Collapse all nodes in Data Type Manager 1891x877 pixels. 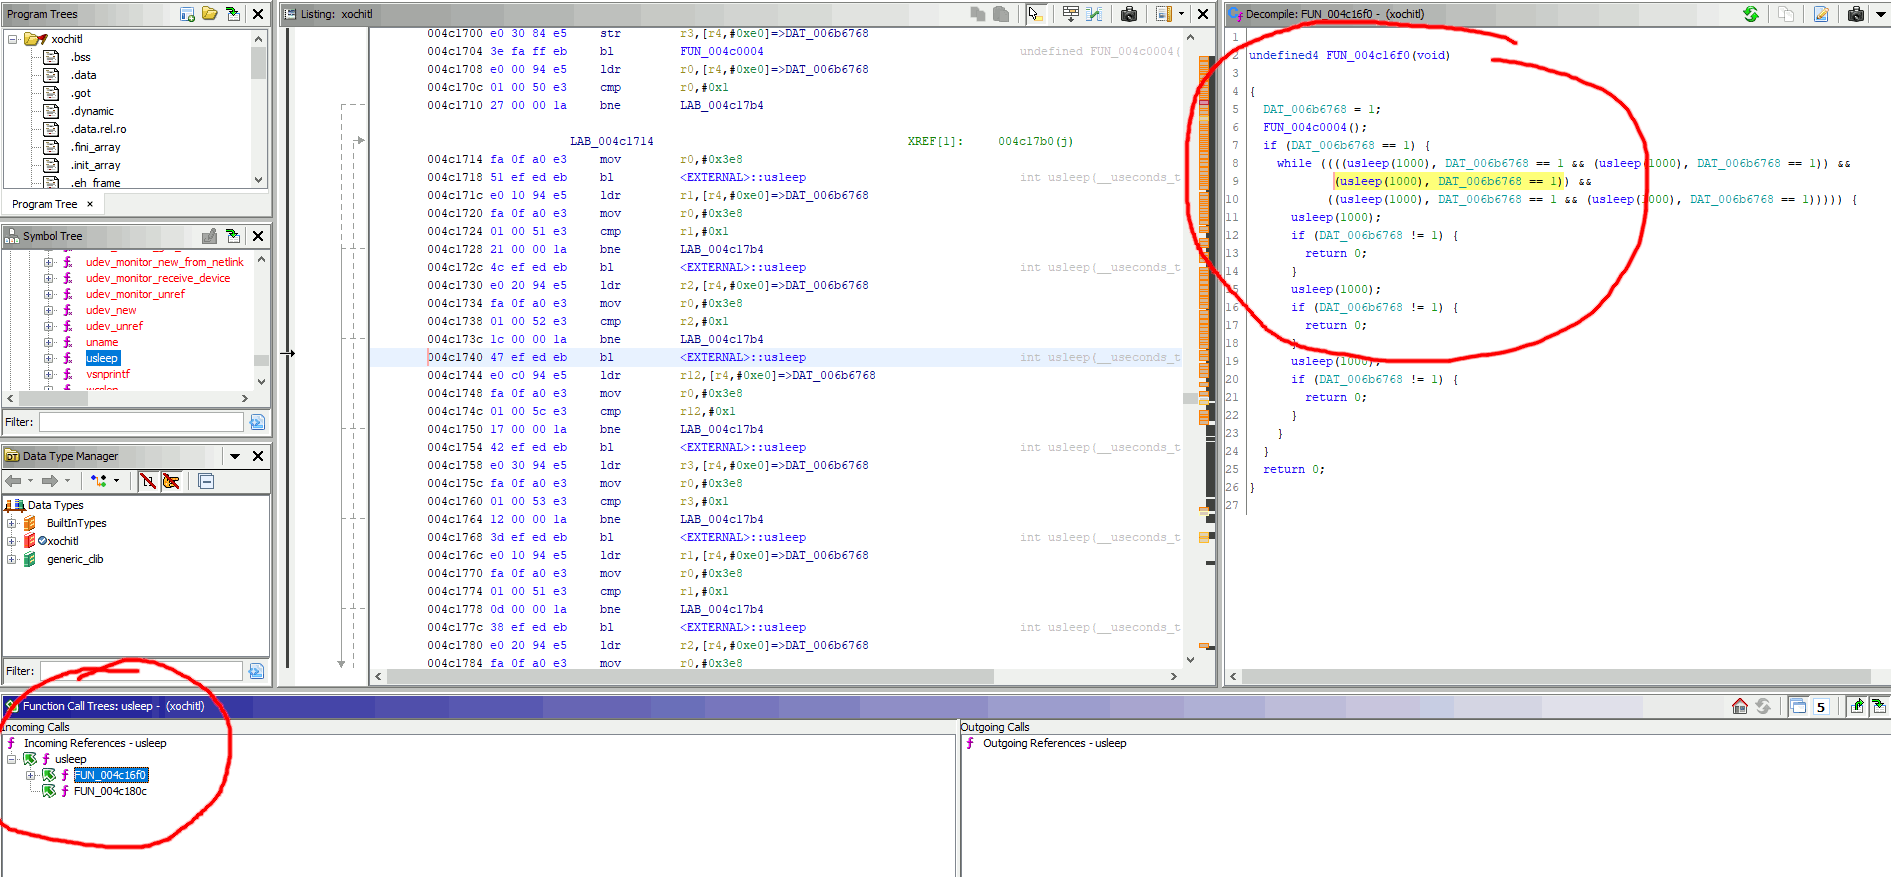coord(206,481)
